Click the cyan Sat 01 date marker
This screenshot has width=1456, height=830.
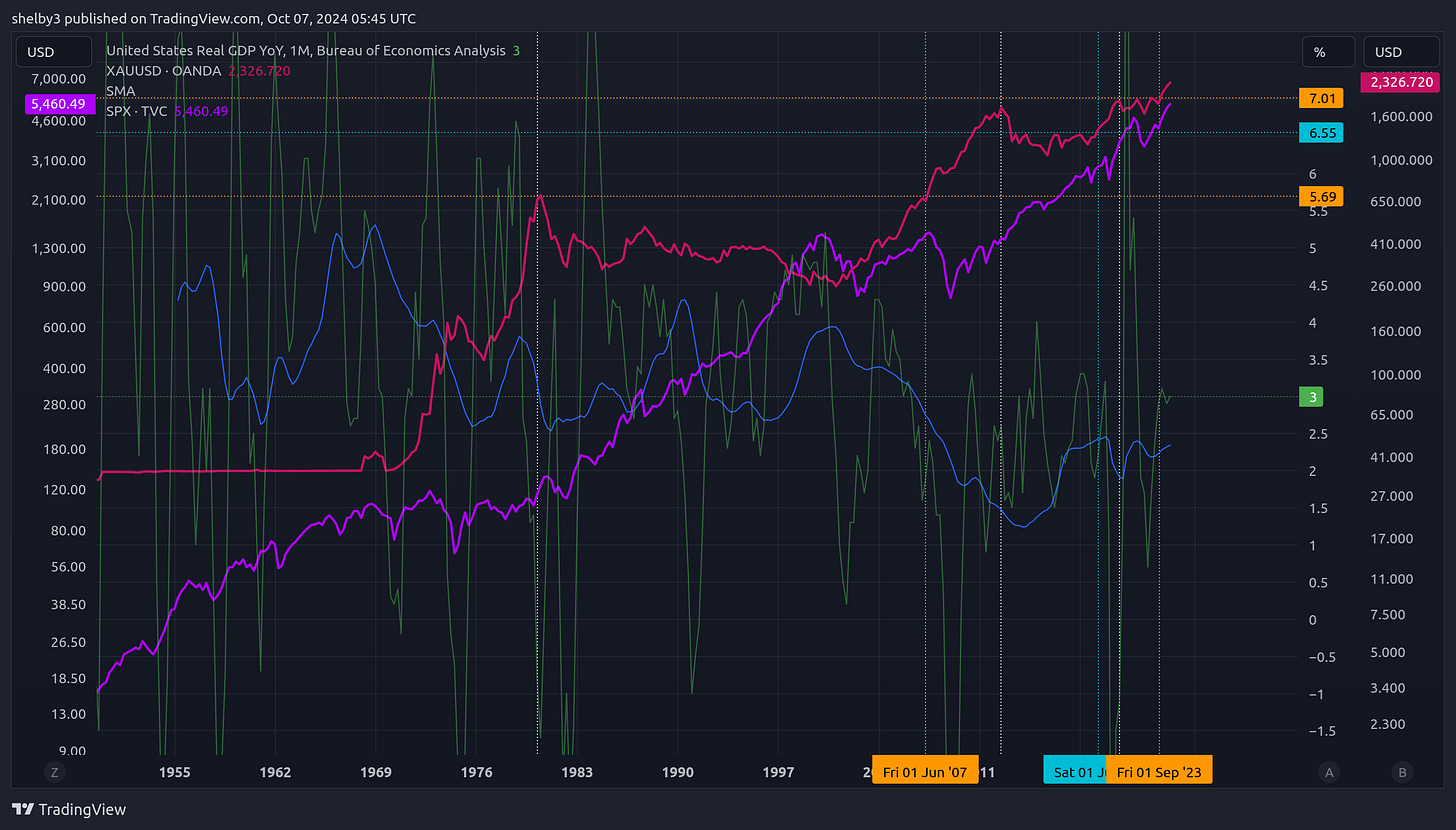pyautogui.click(x=1075, y=772)
